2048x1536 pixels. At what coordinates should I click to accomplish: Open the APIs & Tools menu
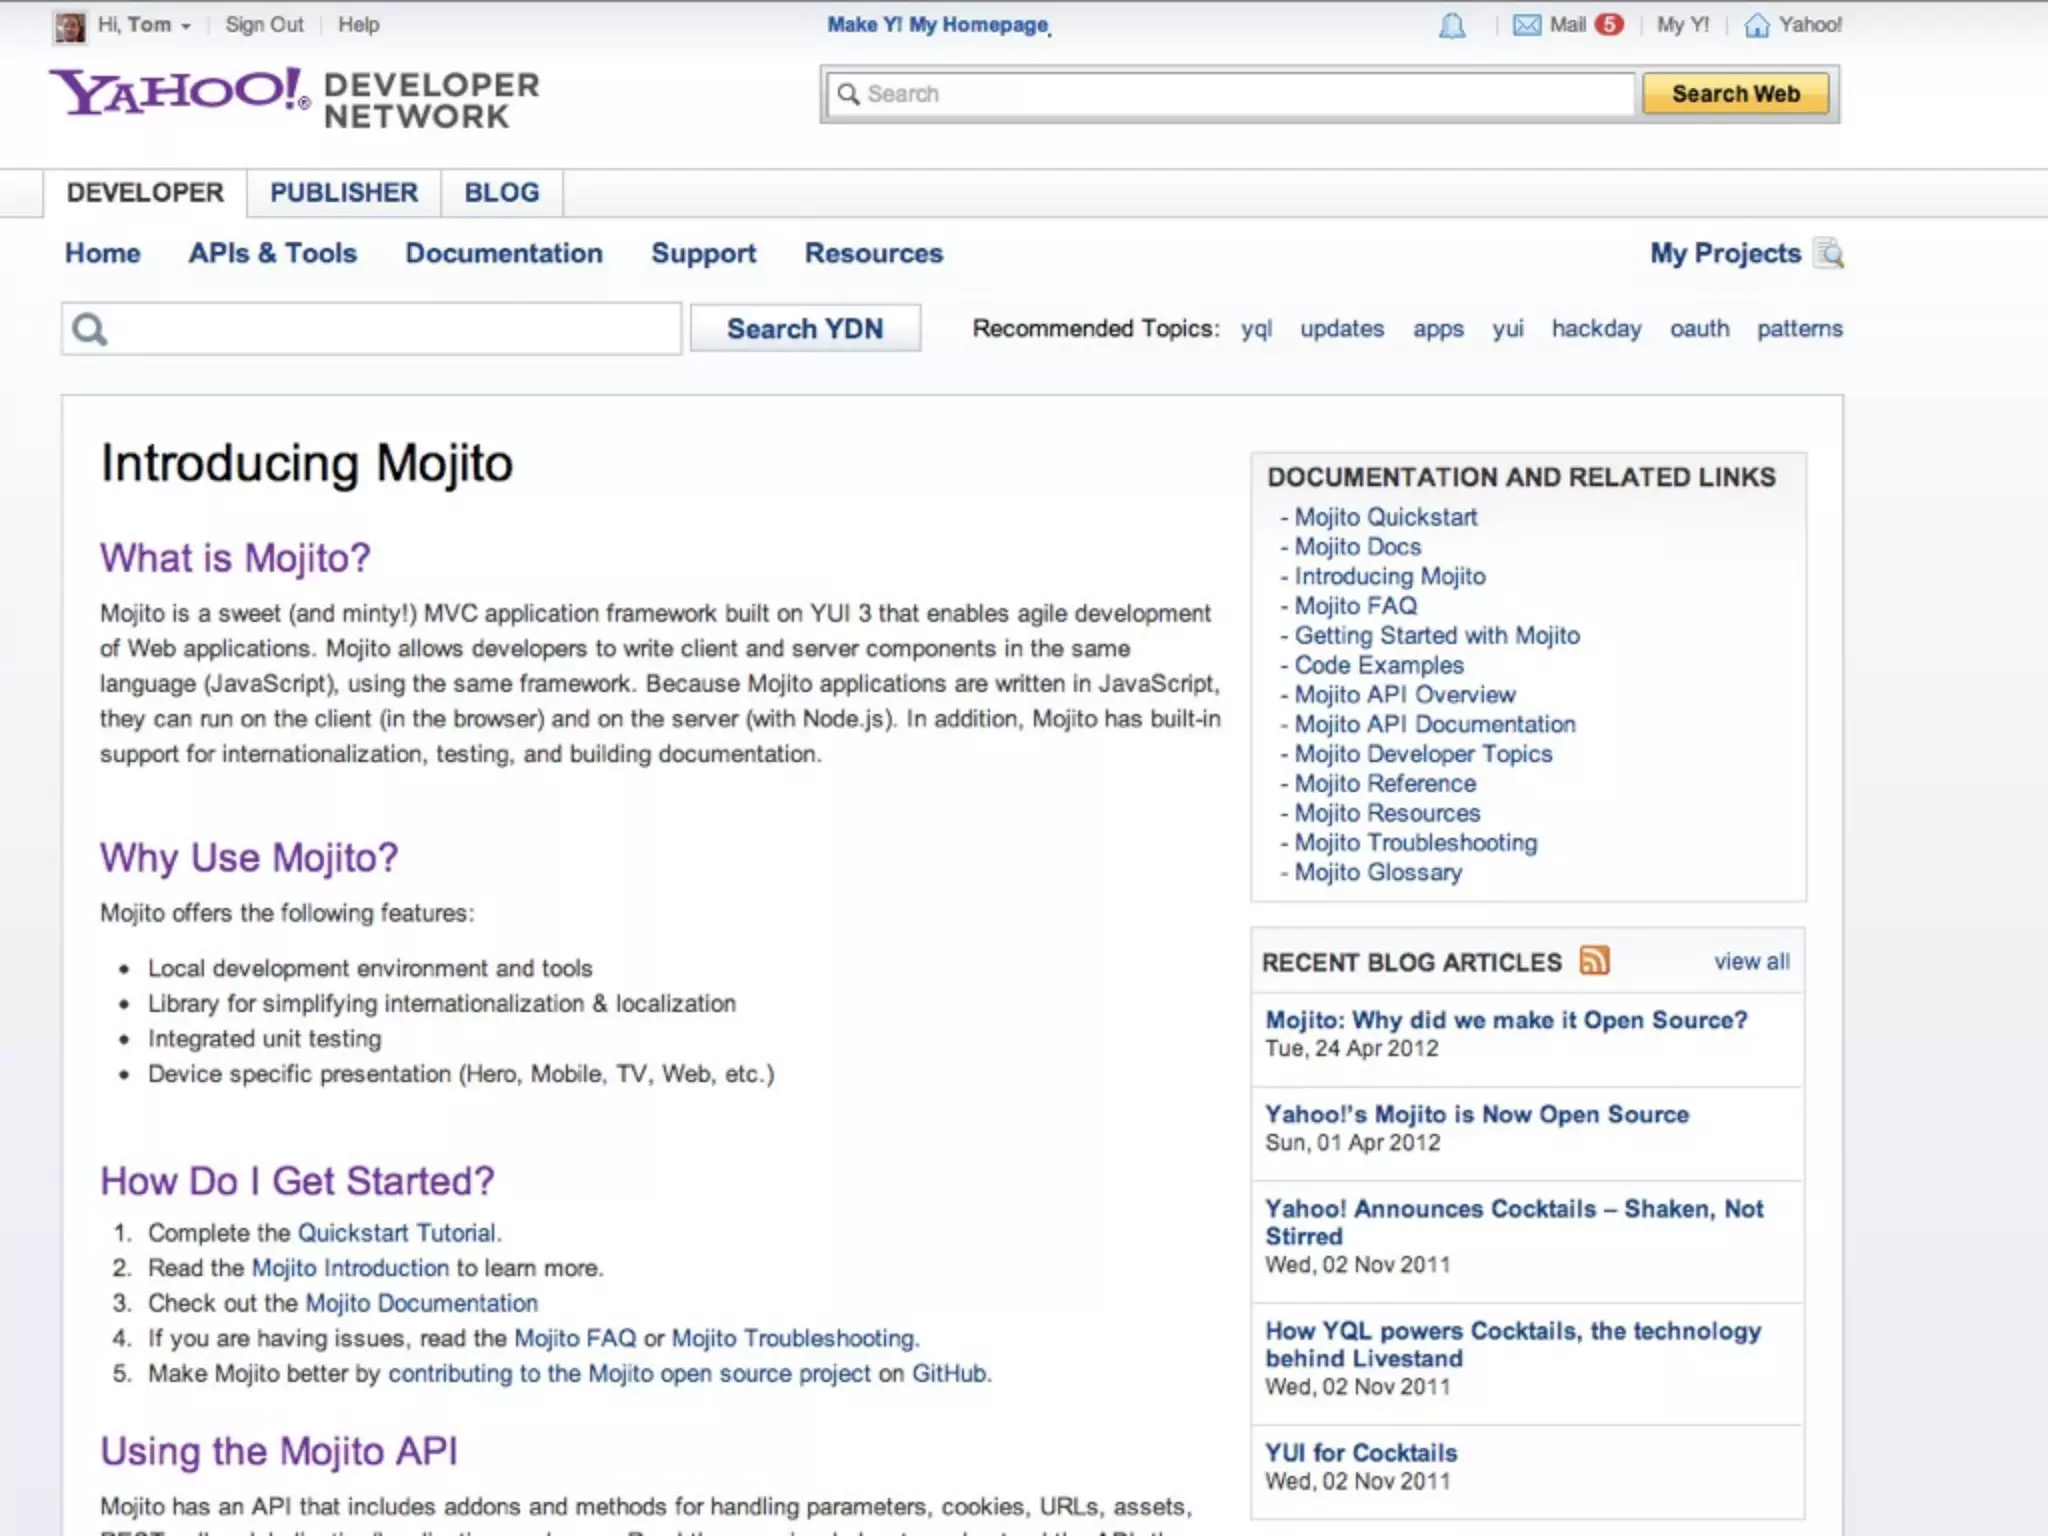point(273,254)
